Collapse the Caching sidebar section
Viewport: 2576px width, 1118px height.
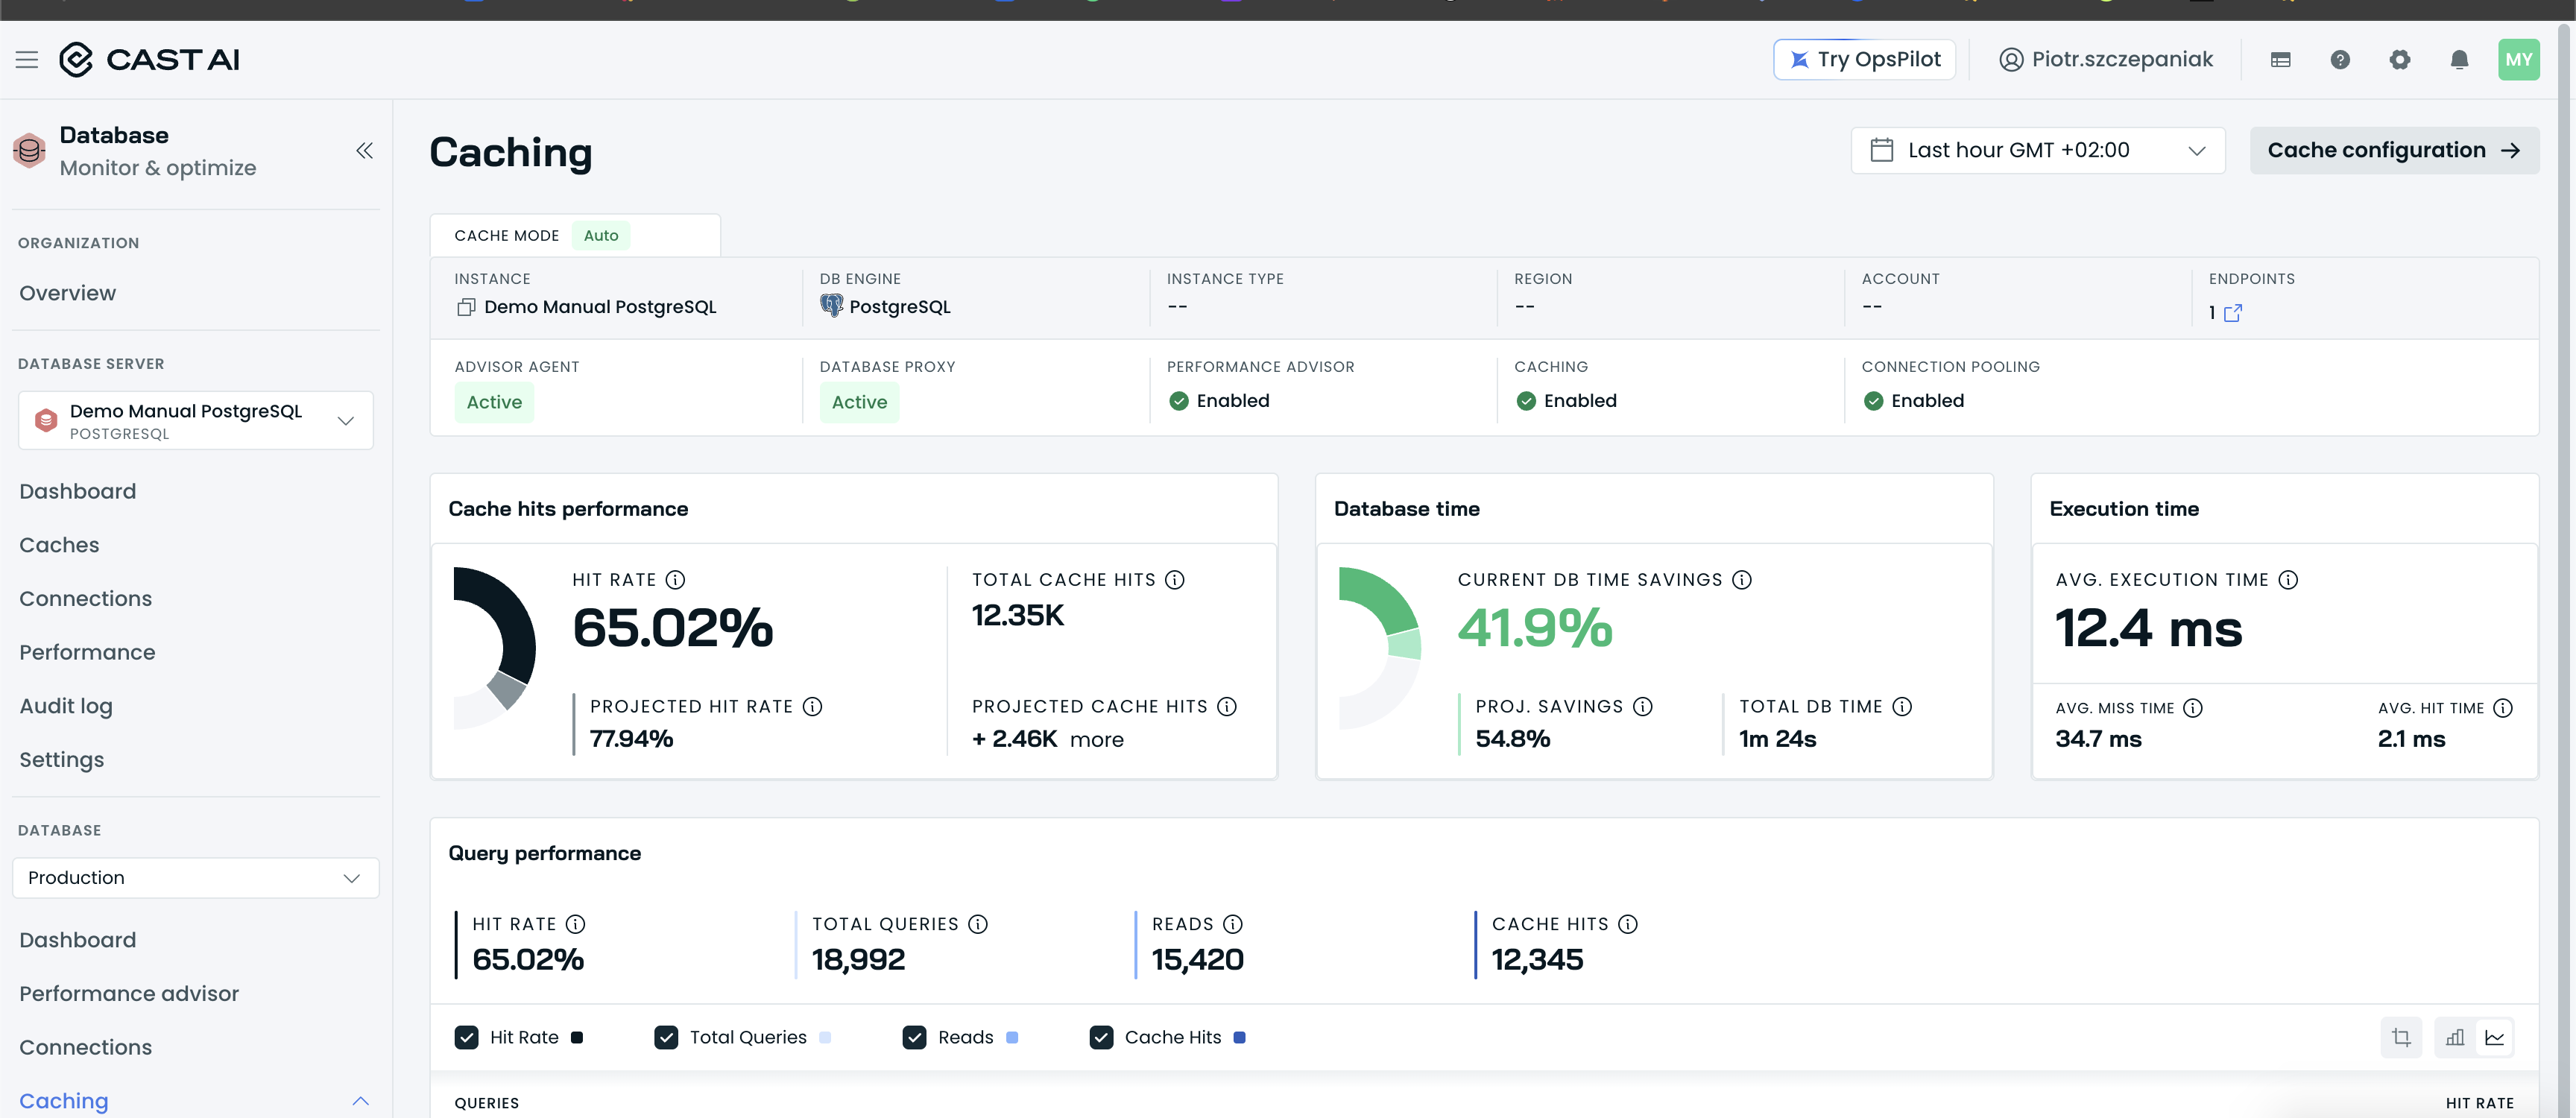(x=361, y=1101)
